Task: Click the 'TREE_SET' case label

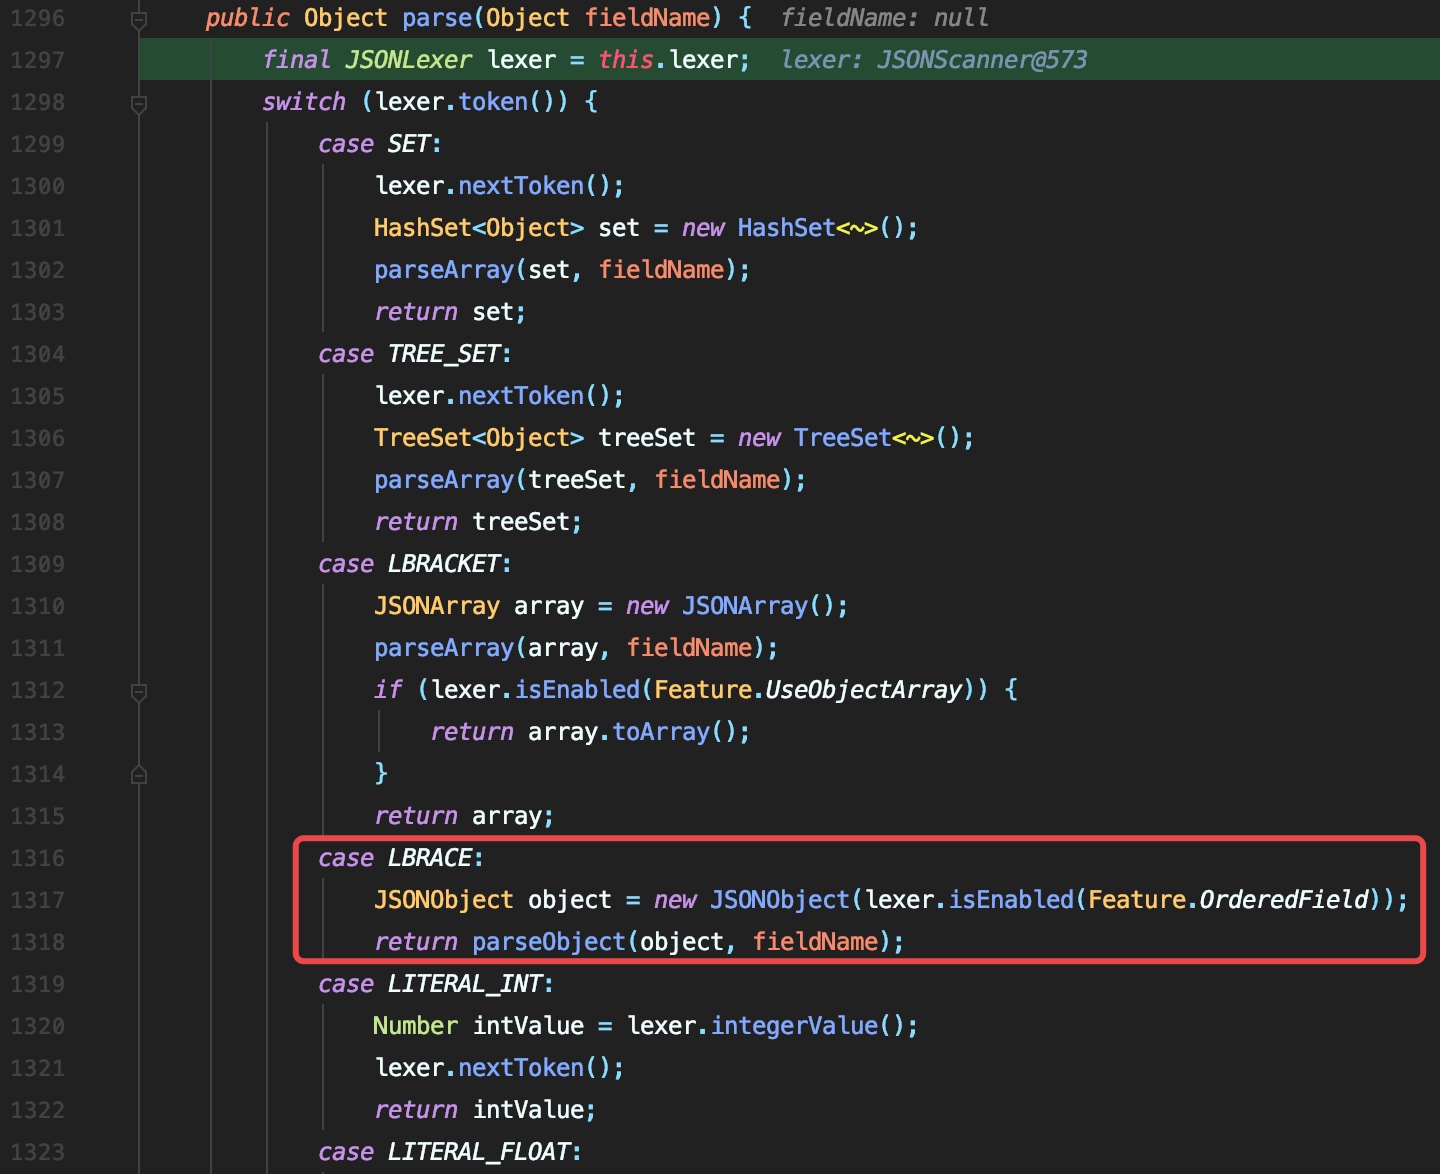Action: click(x=443, y=354)
